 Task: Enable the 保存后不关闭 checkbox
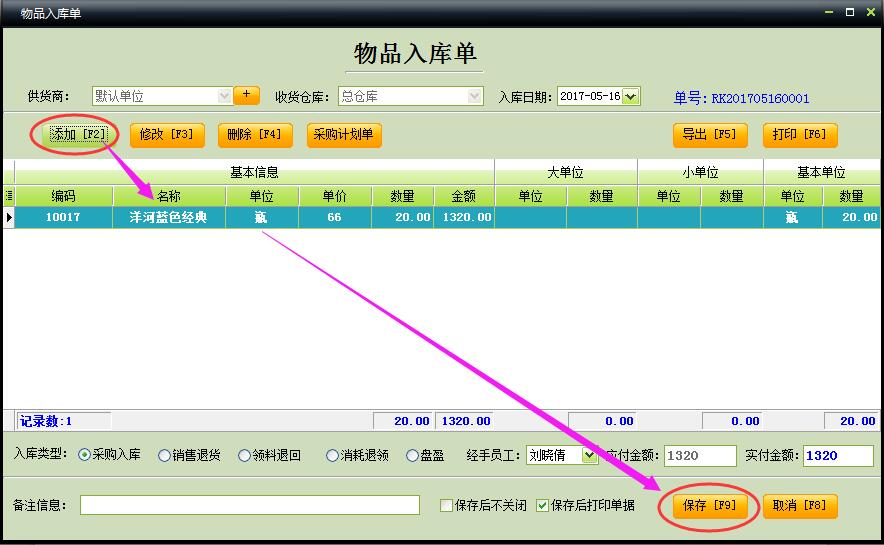(446, 505)
